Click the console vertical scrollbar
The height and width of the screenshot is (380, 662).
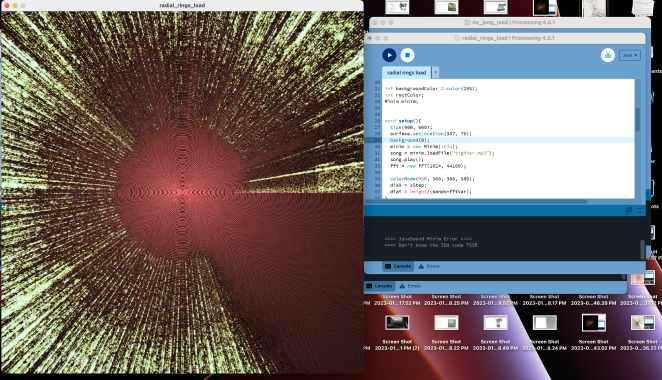coord(643,249)
